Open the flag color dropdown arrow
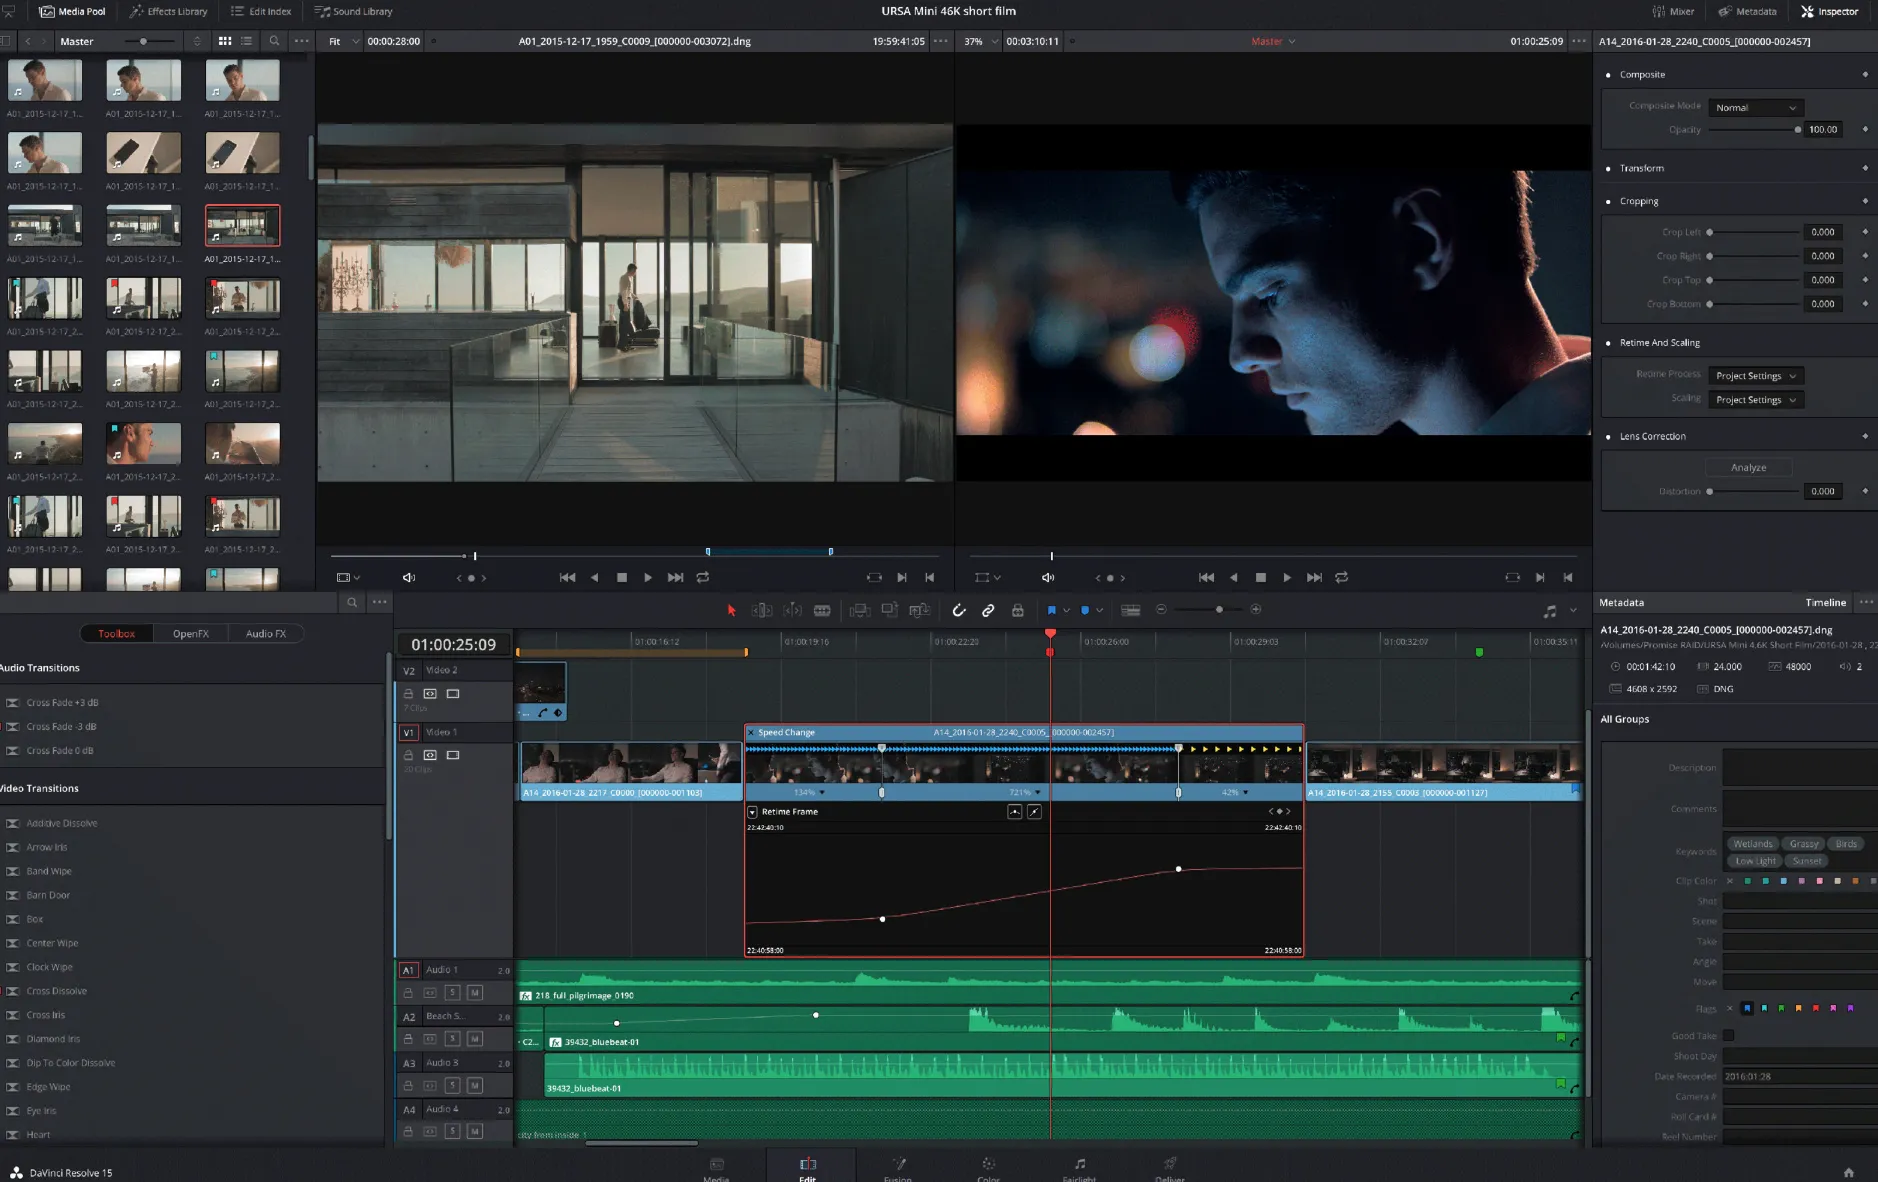1878x1182 pixels. coord(1067,610)
